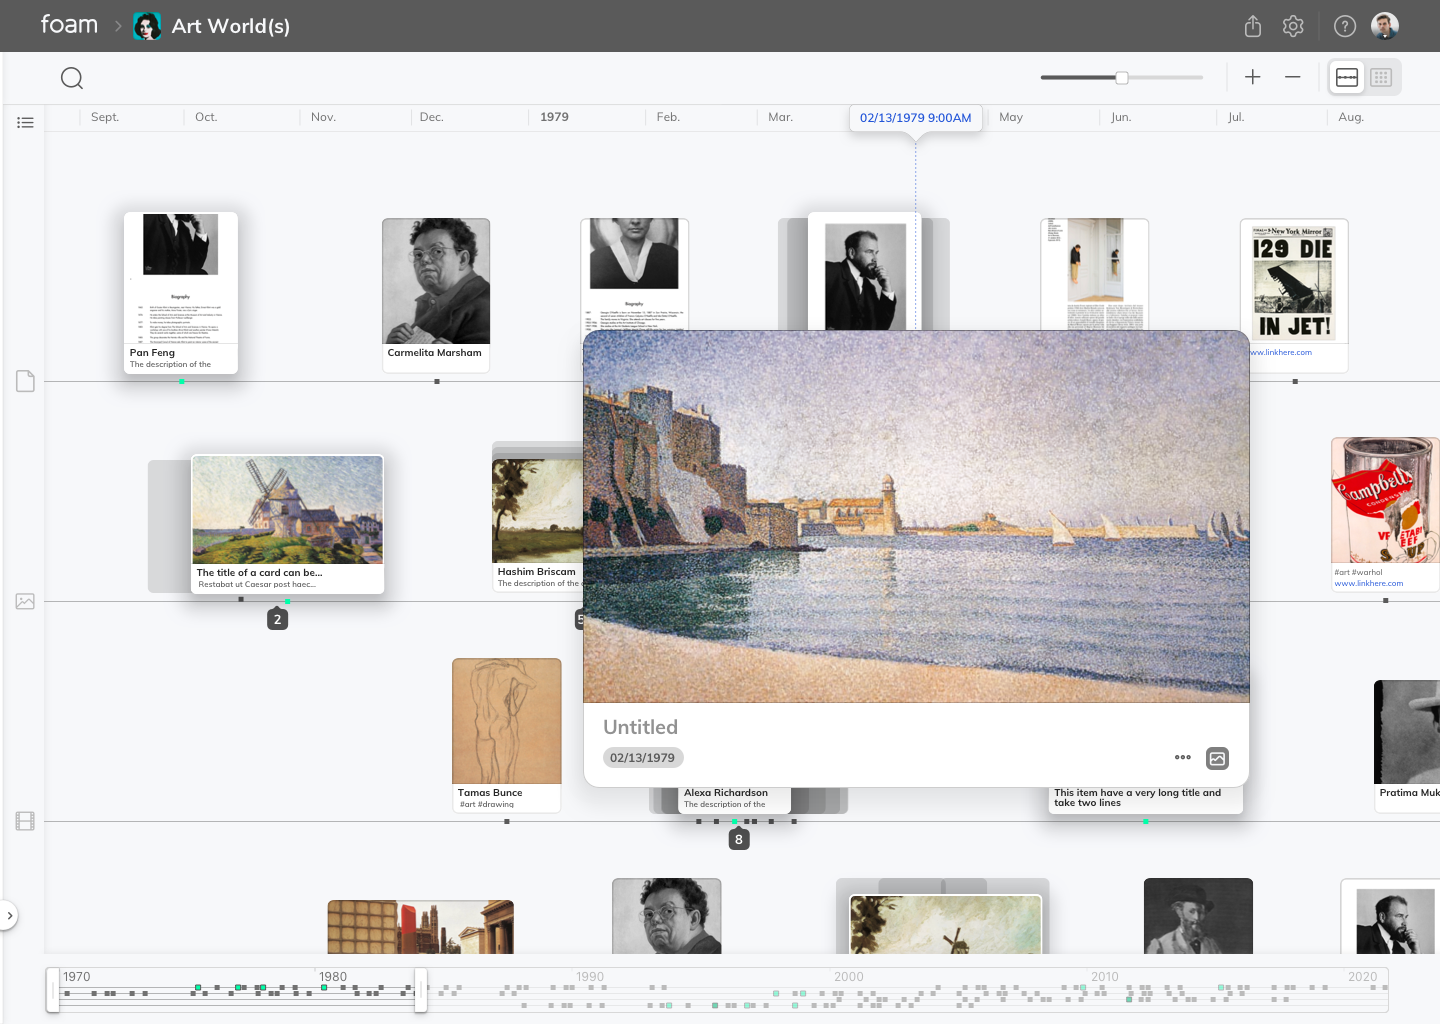This screenshot has height=1024, width=1440.
Task: Adjust the timeline zoom slider handle
Action: click(1122, 77)
